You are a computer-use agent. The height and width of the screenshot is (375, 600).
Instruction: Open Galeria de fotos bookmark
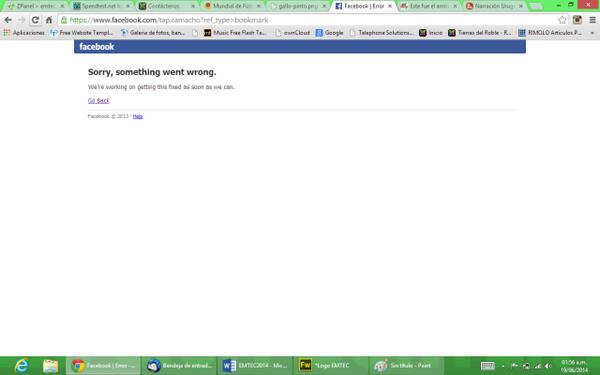click(x=153, y=33)
